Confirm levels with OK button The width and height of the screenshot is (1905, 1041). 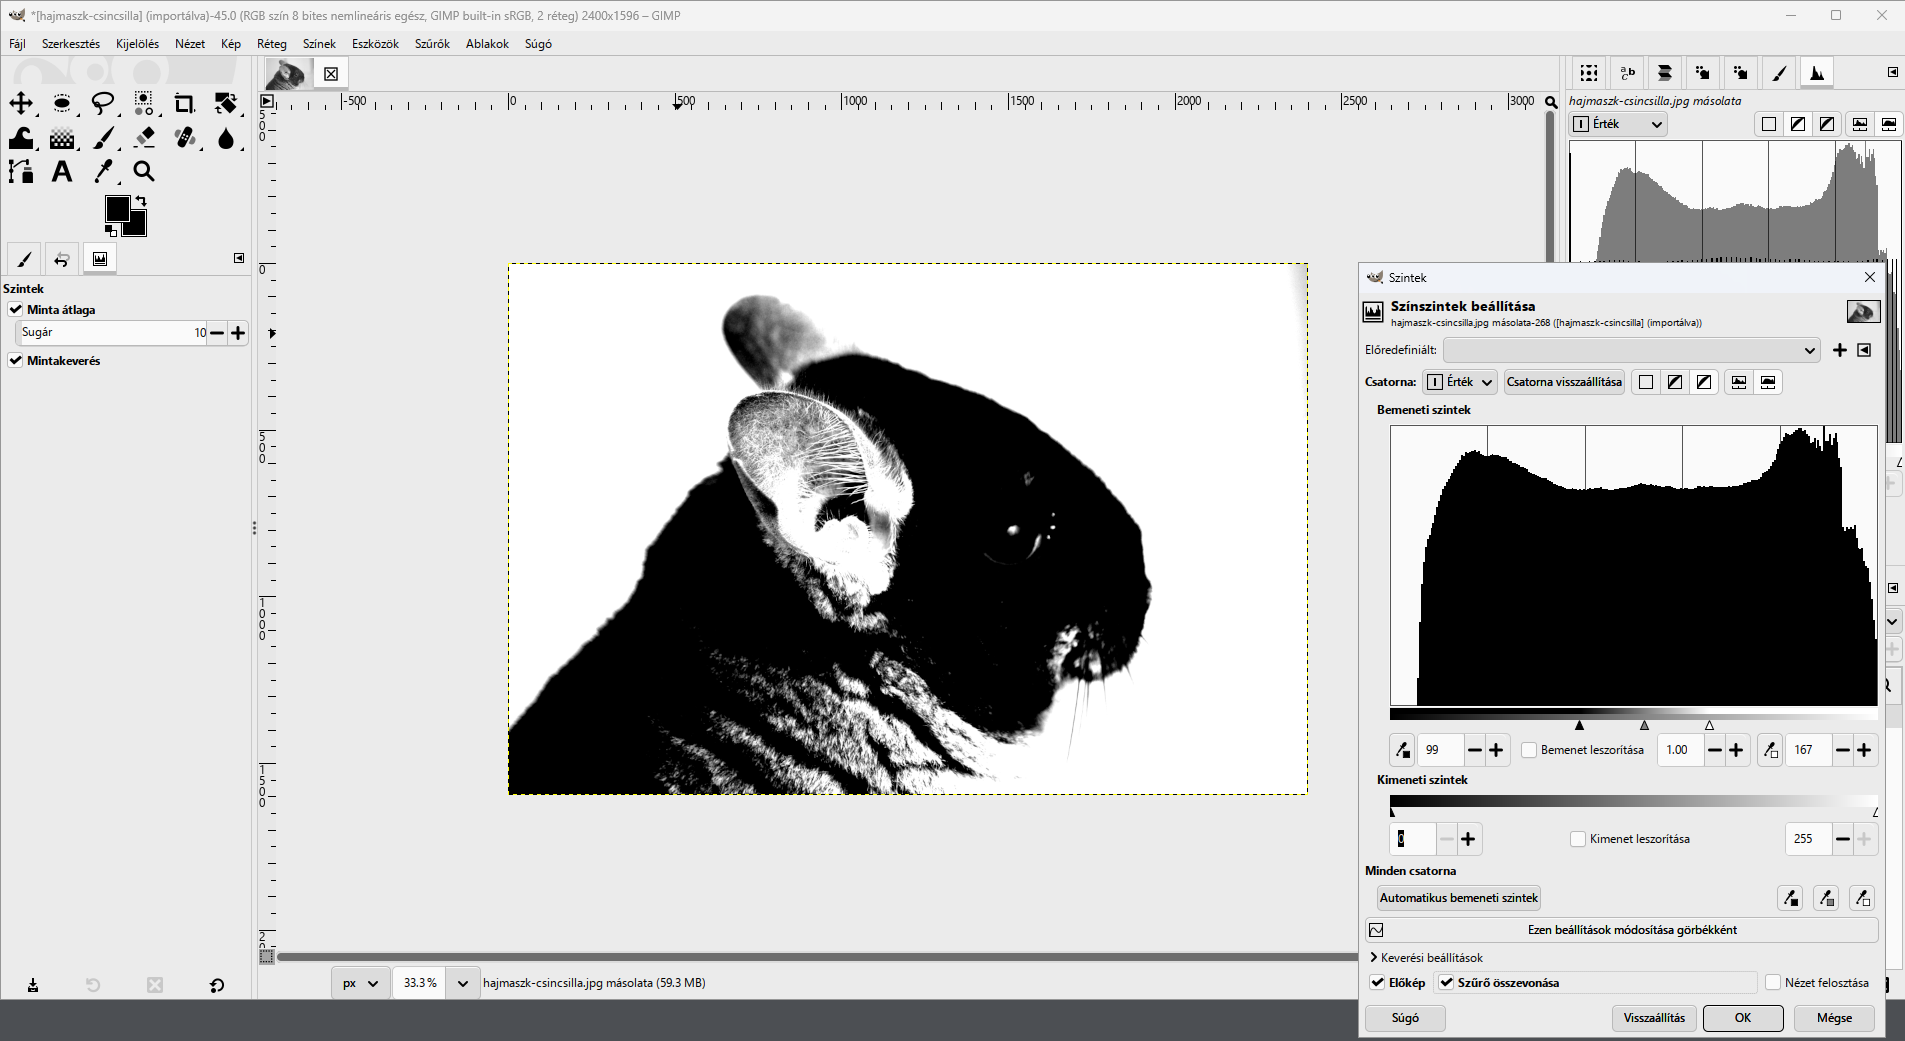click(1743, 1018)
